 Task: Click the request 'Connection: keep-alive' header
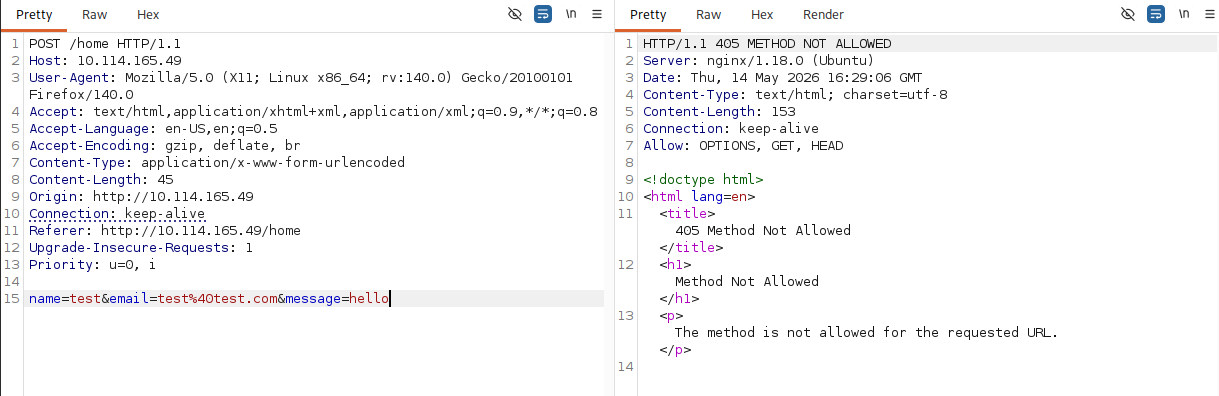pos(117,214)
